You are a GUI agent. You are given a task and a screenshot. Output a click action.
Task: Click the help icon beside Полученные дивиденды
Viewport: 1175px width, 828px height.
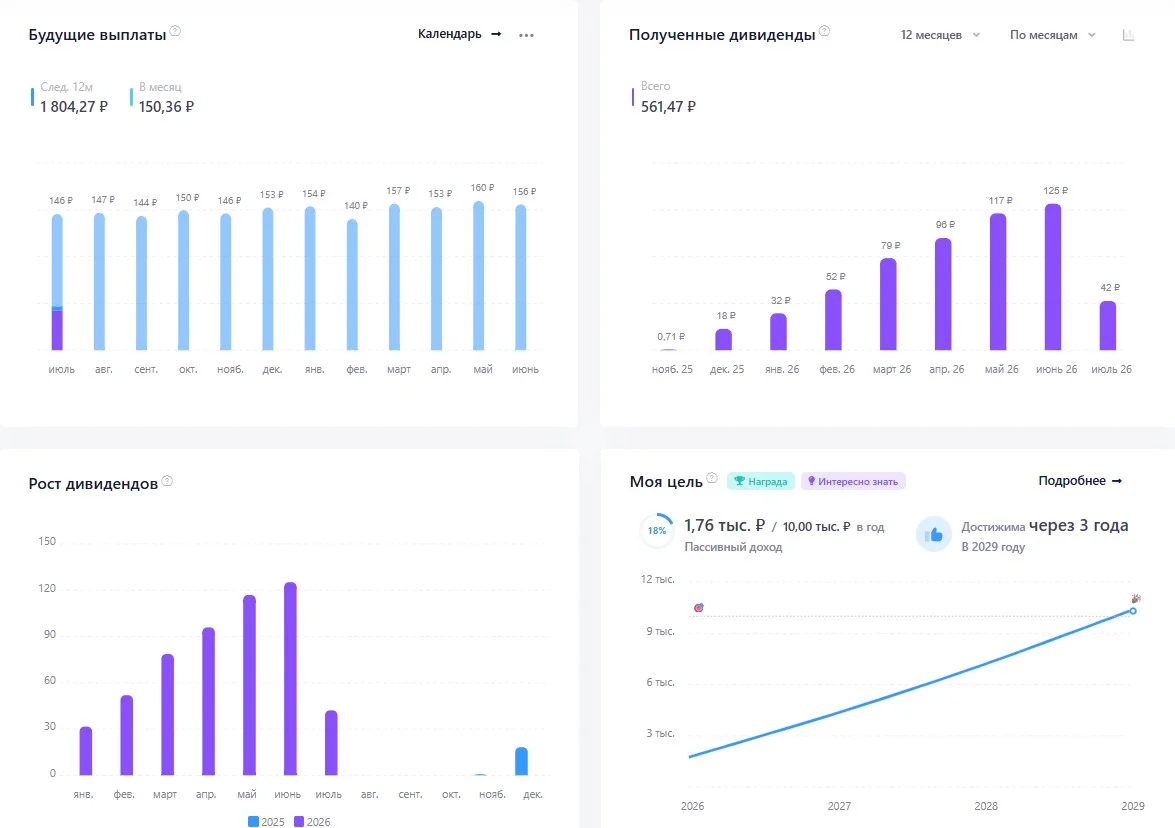(824, 31)
